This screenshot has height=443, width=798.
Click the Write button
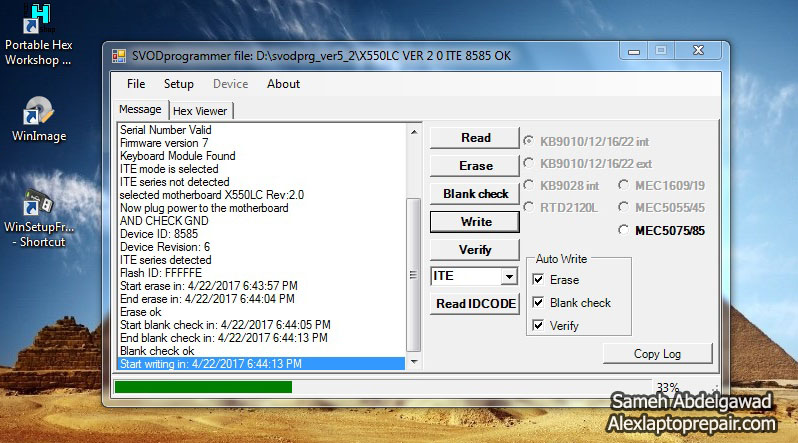tap(475, 222)
